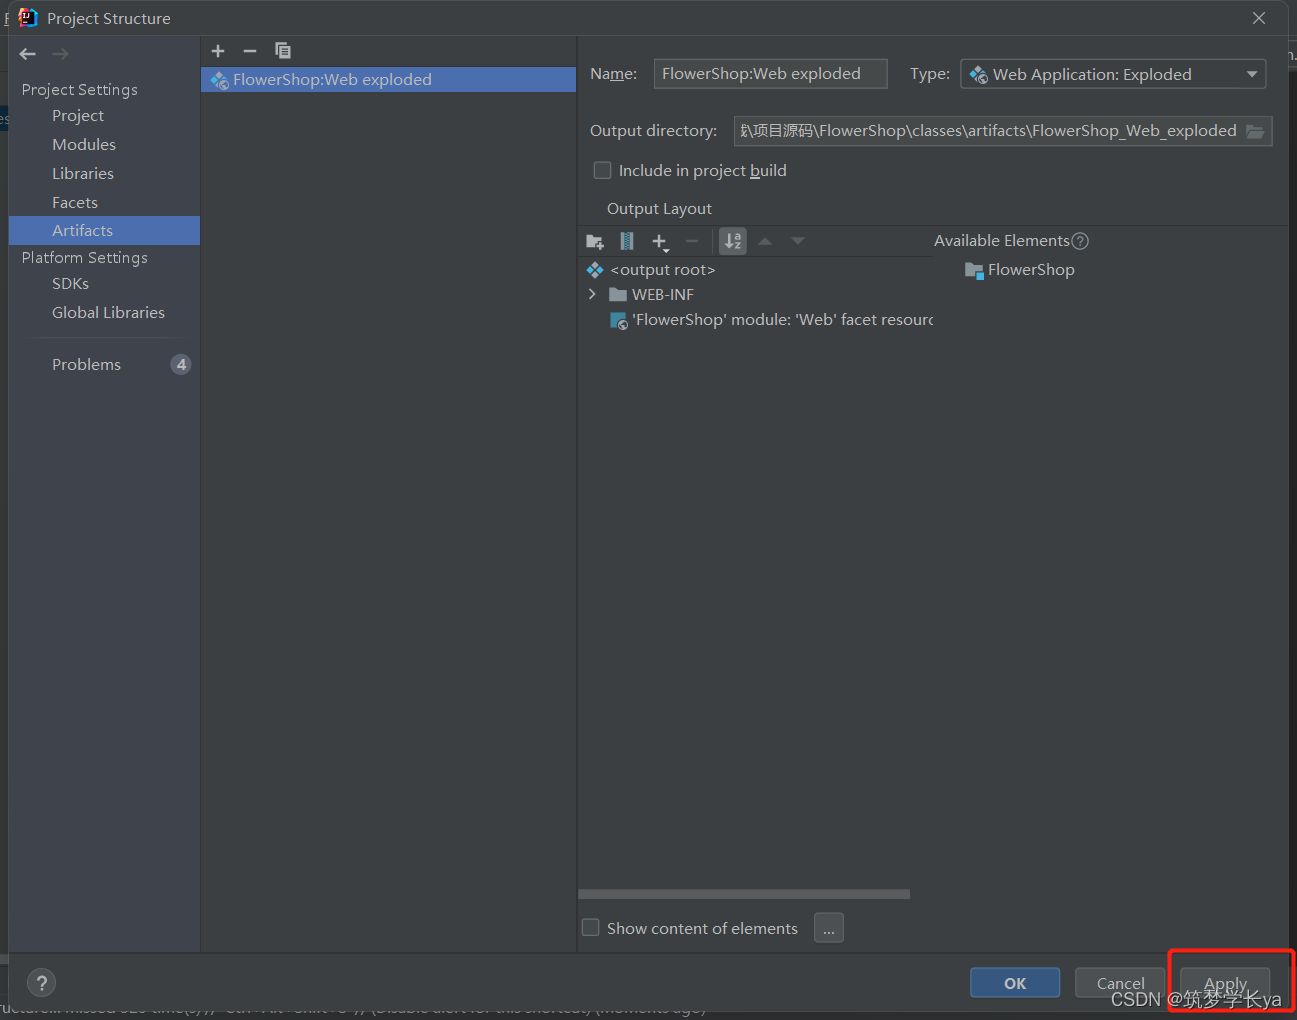Click the Project Settings heading

click(x=80, y=90)
